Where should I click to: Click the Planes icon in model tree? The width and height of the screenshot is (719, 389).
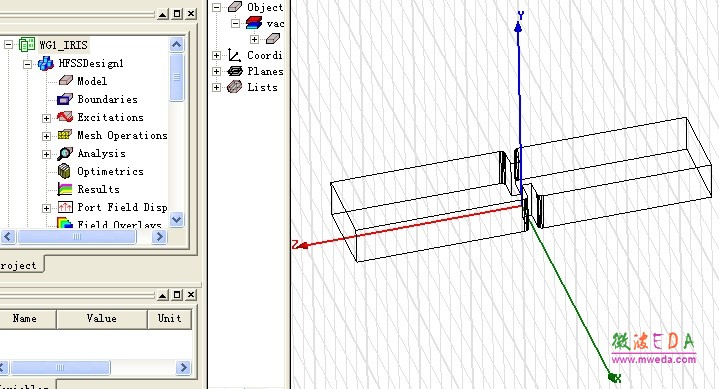click(x=235, y=71)
